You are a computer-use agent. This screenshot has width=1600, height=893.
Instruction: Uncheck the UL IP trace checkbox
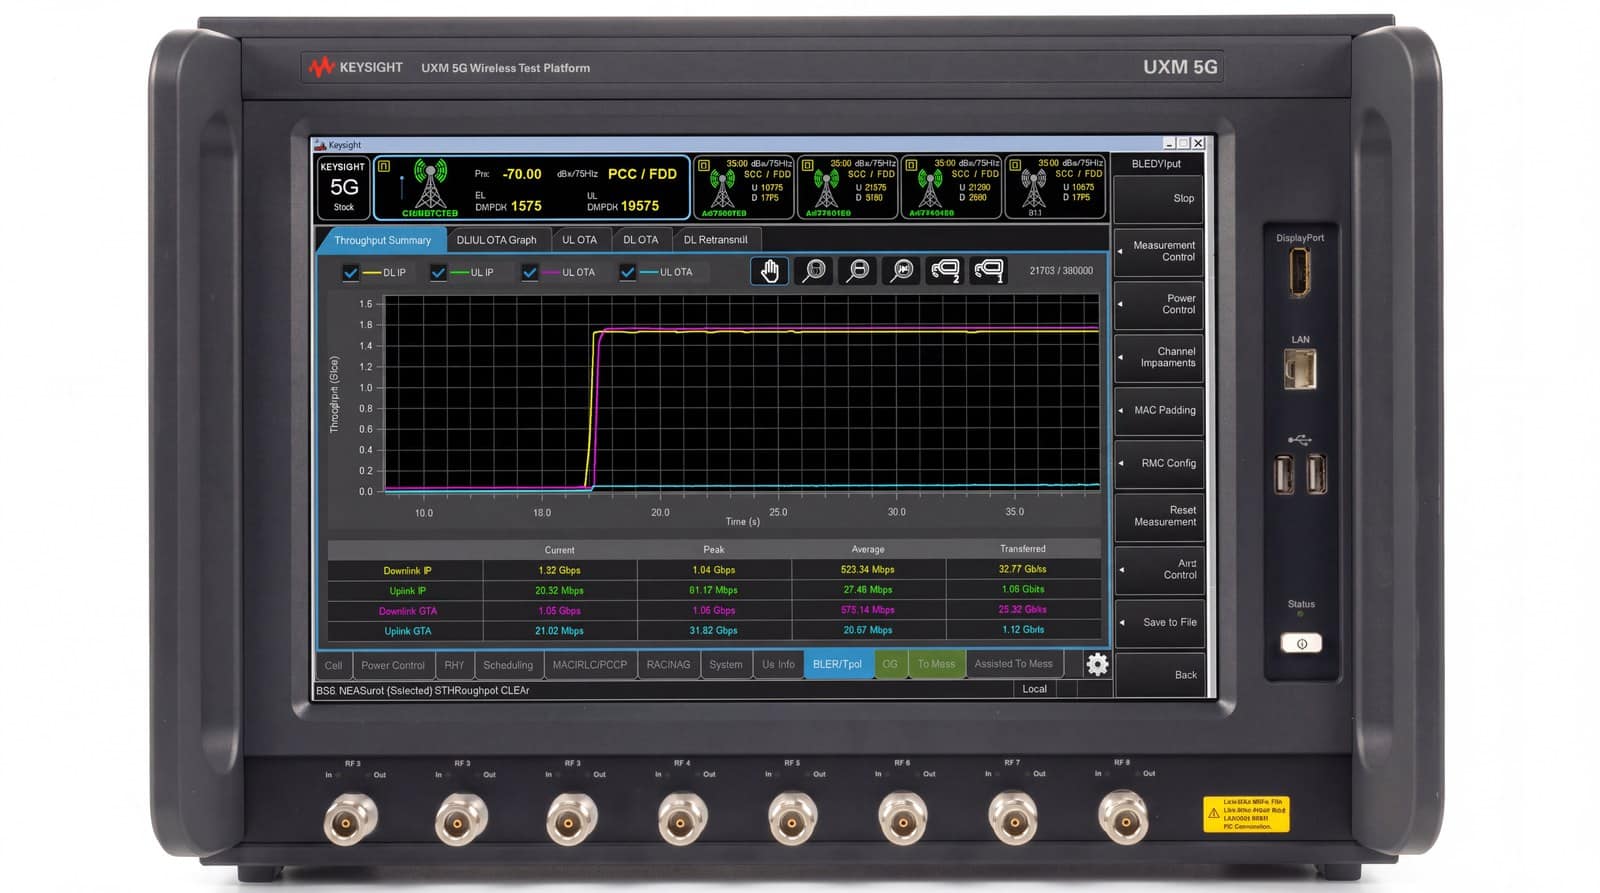(438, 272)
